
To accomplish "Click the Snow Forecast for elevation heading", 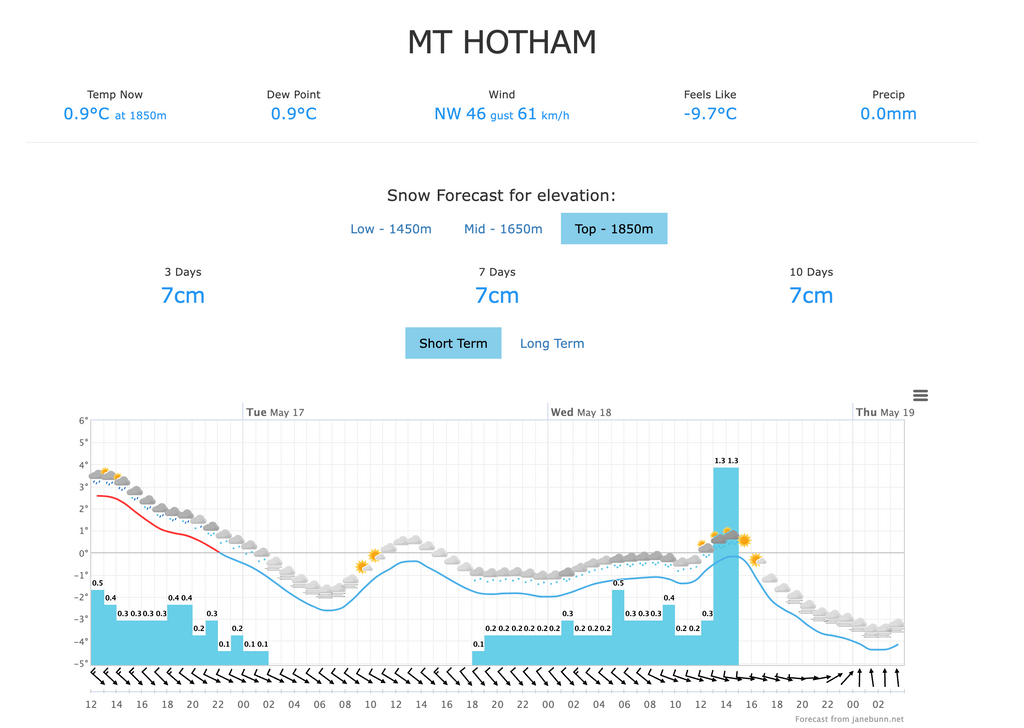I will 501,195.
